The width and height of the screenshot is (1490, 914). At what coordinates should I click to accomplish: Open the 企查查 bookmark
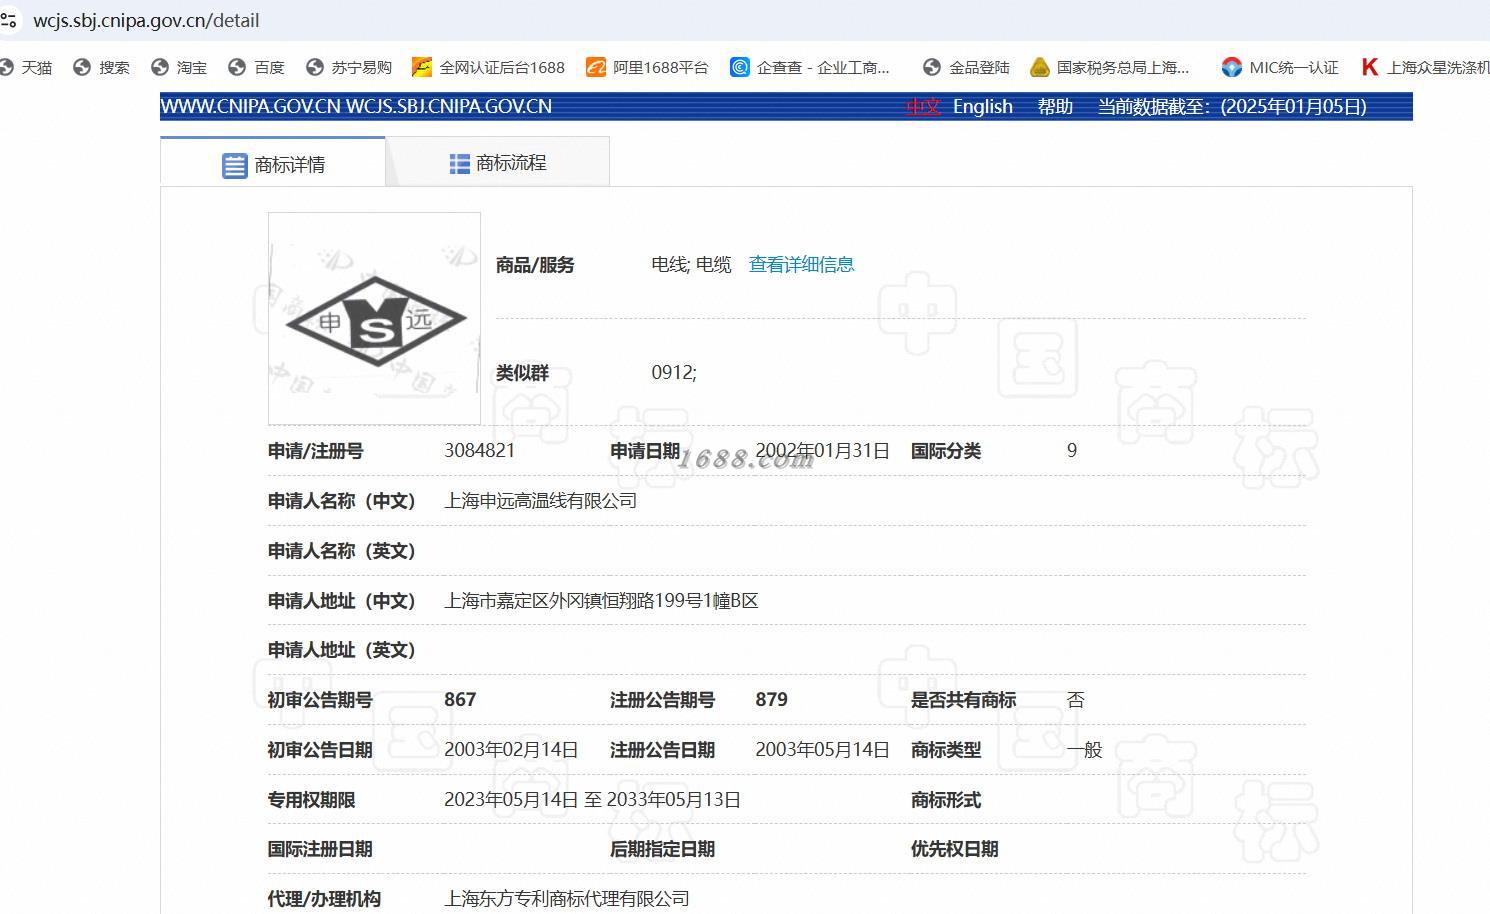pyautogui.click(x=810, y=67)
